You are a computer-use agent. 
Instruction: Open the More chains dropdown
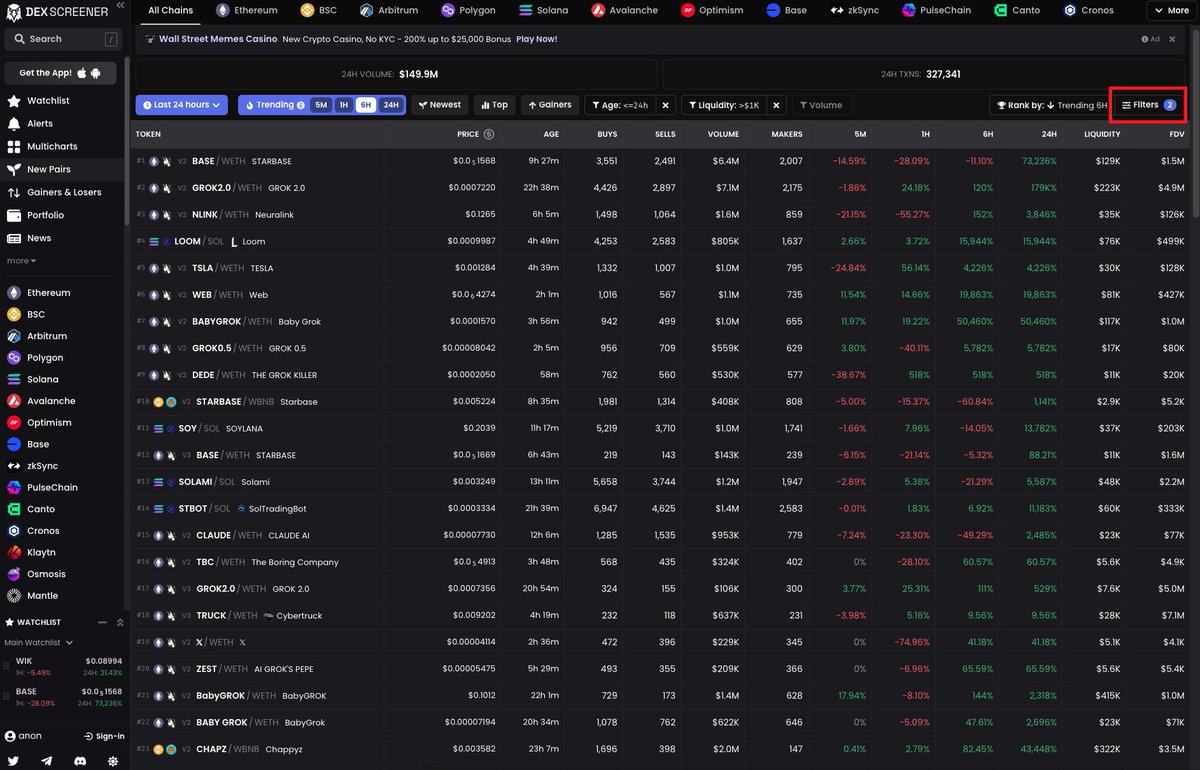1171,11
